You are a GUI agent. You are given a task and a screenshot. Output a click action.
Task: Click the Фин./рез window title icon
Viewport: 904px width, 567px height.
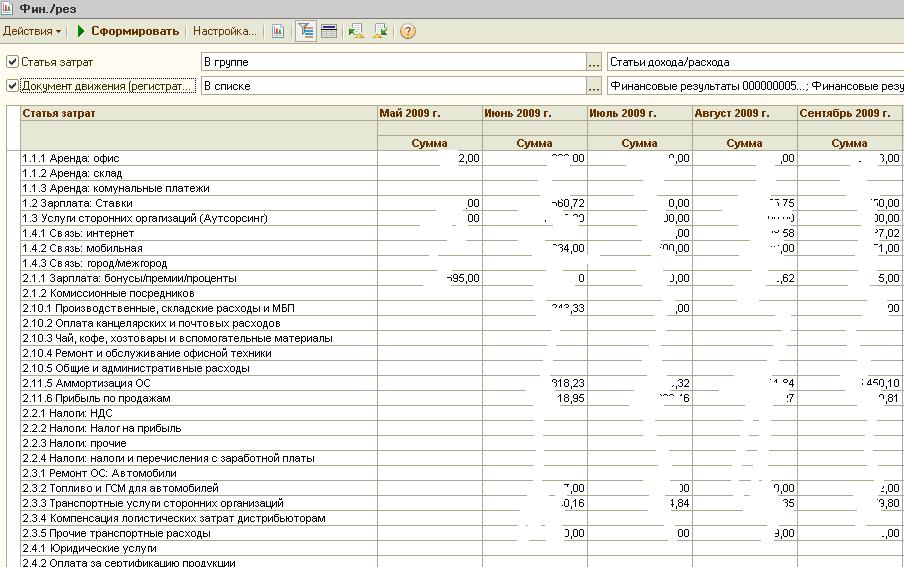pyautogui.click(x=9, y=8)
